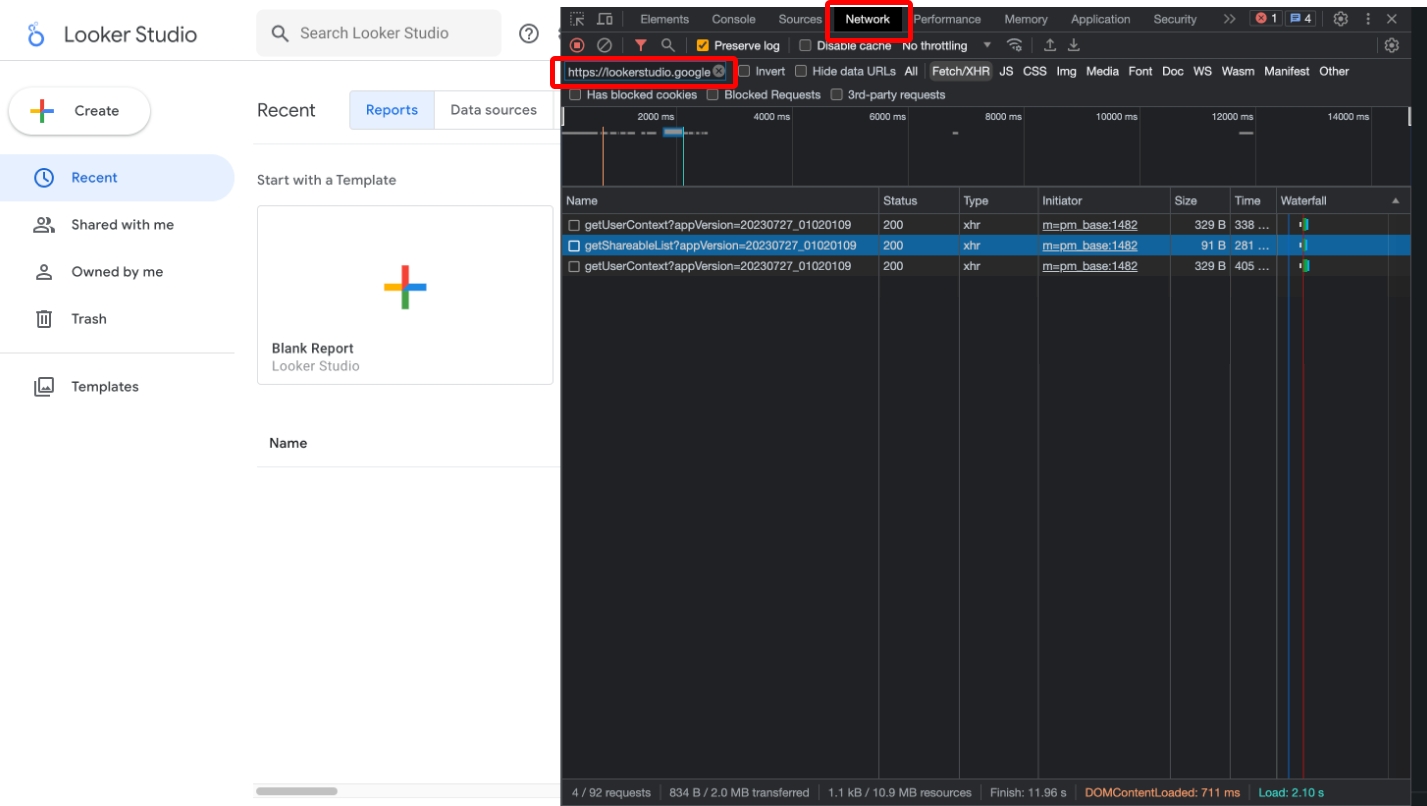Screen dimensions: 1427x806
Task: Filter requests by Manifest type
Action: (1286, 71)
